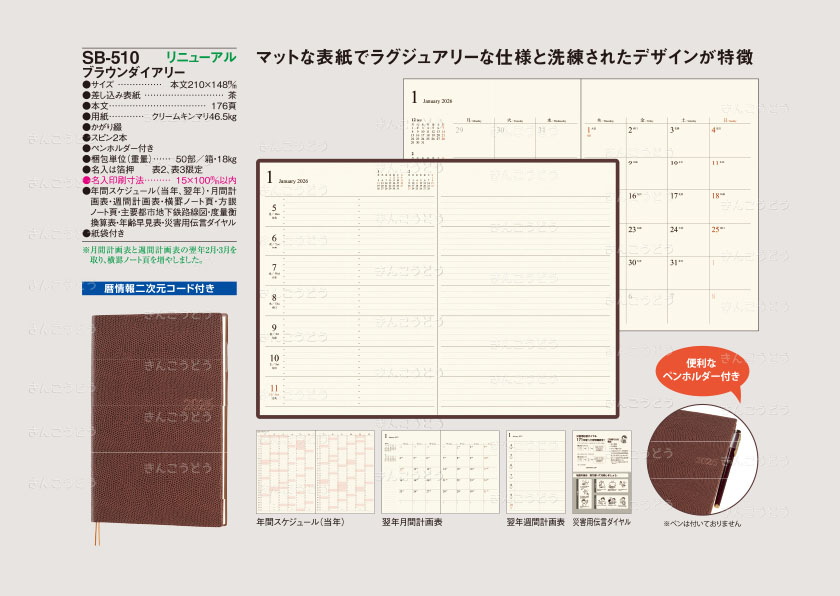
Task: Click the orange 便利なペンホルダー付き bubble
Action: click(x=701, y=372)
